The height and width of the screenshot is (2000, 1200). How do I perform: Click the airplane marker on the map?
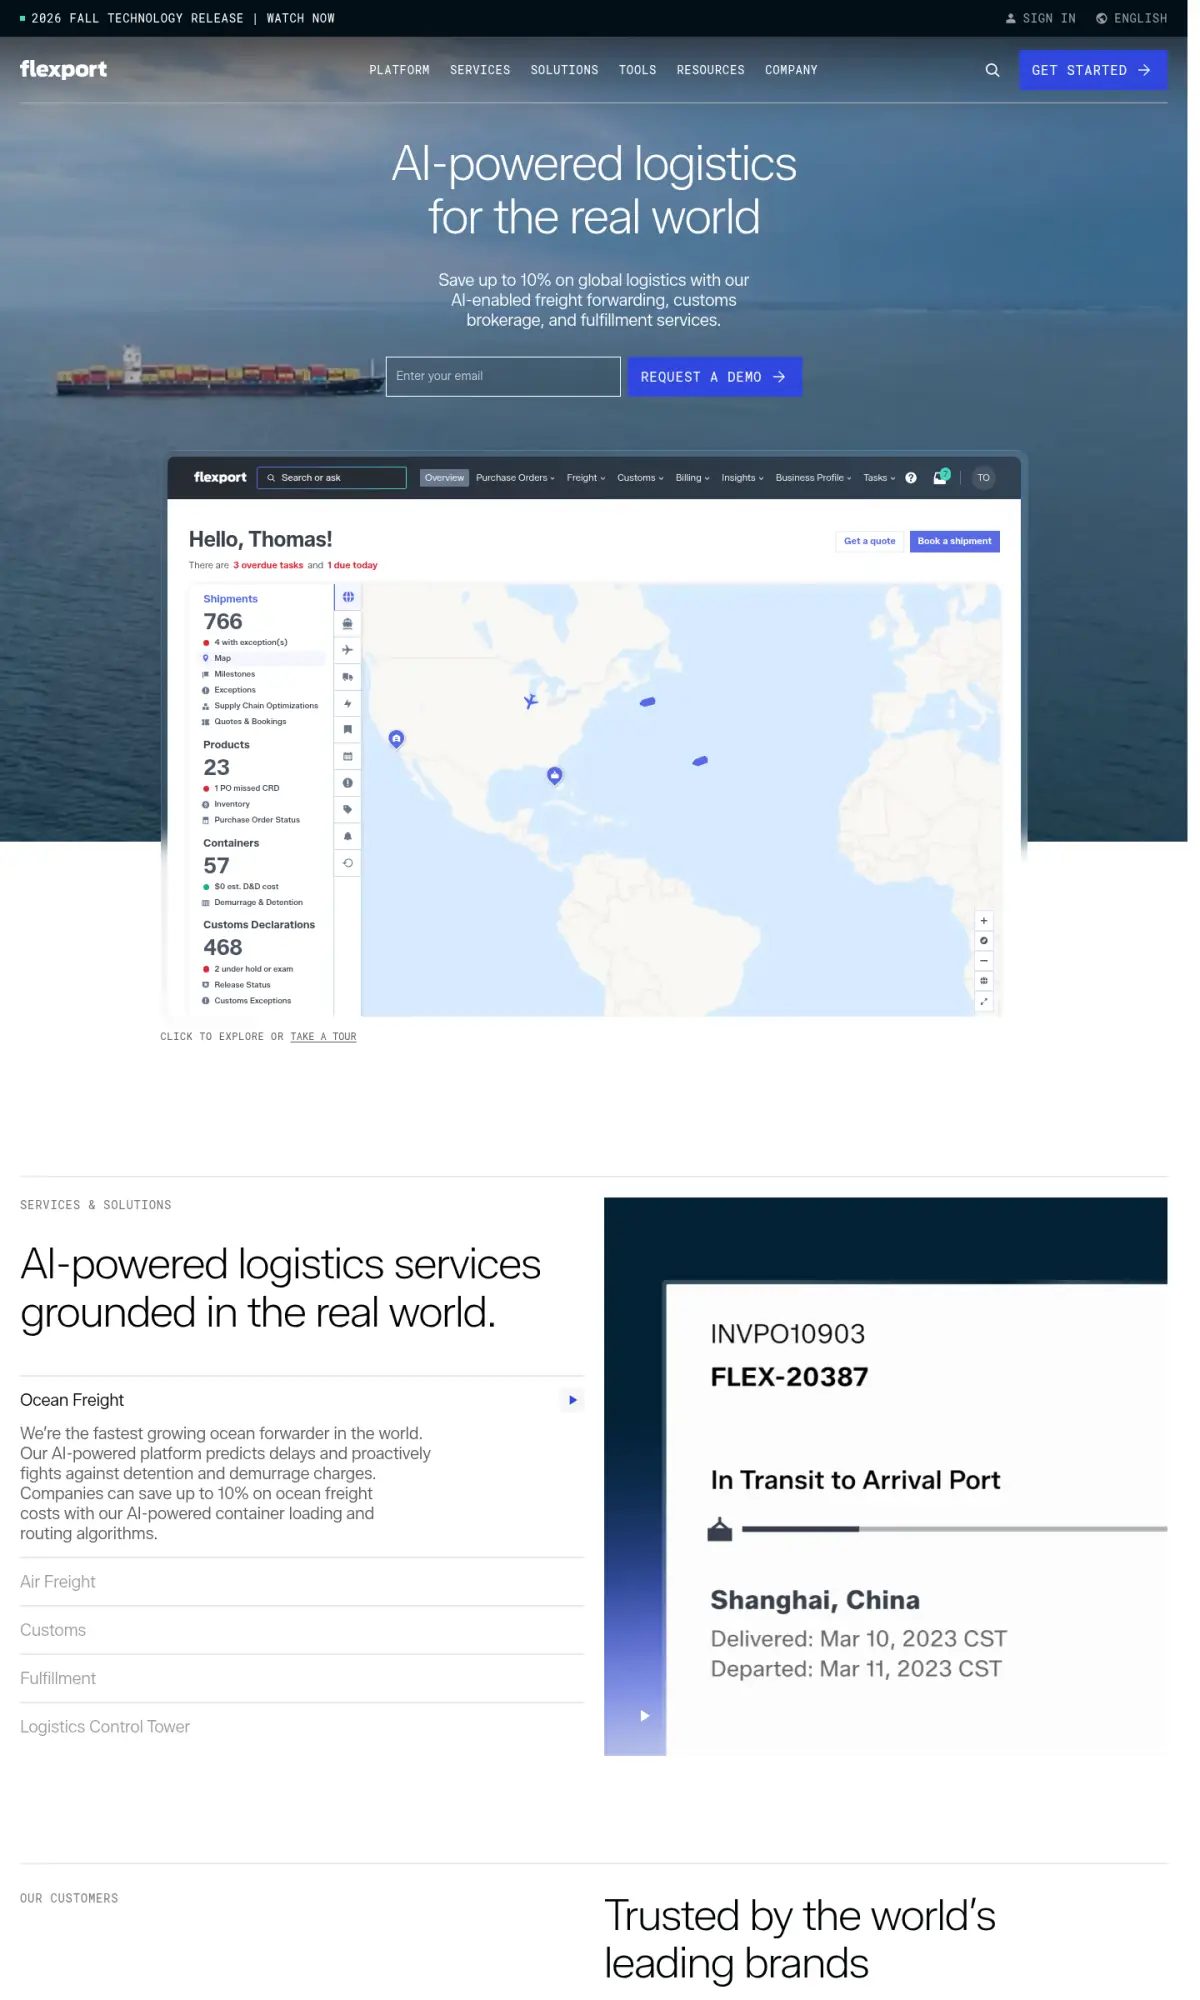click(x=531, y=701)
